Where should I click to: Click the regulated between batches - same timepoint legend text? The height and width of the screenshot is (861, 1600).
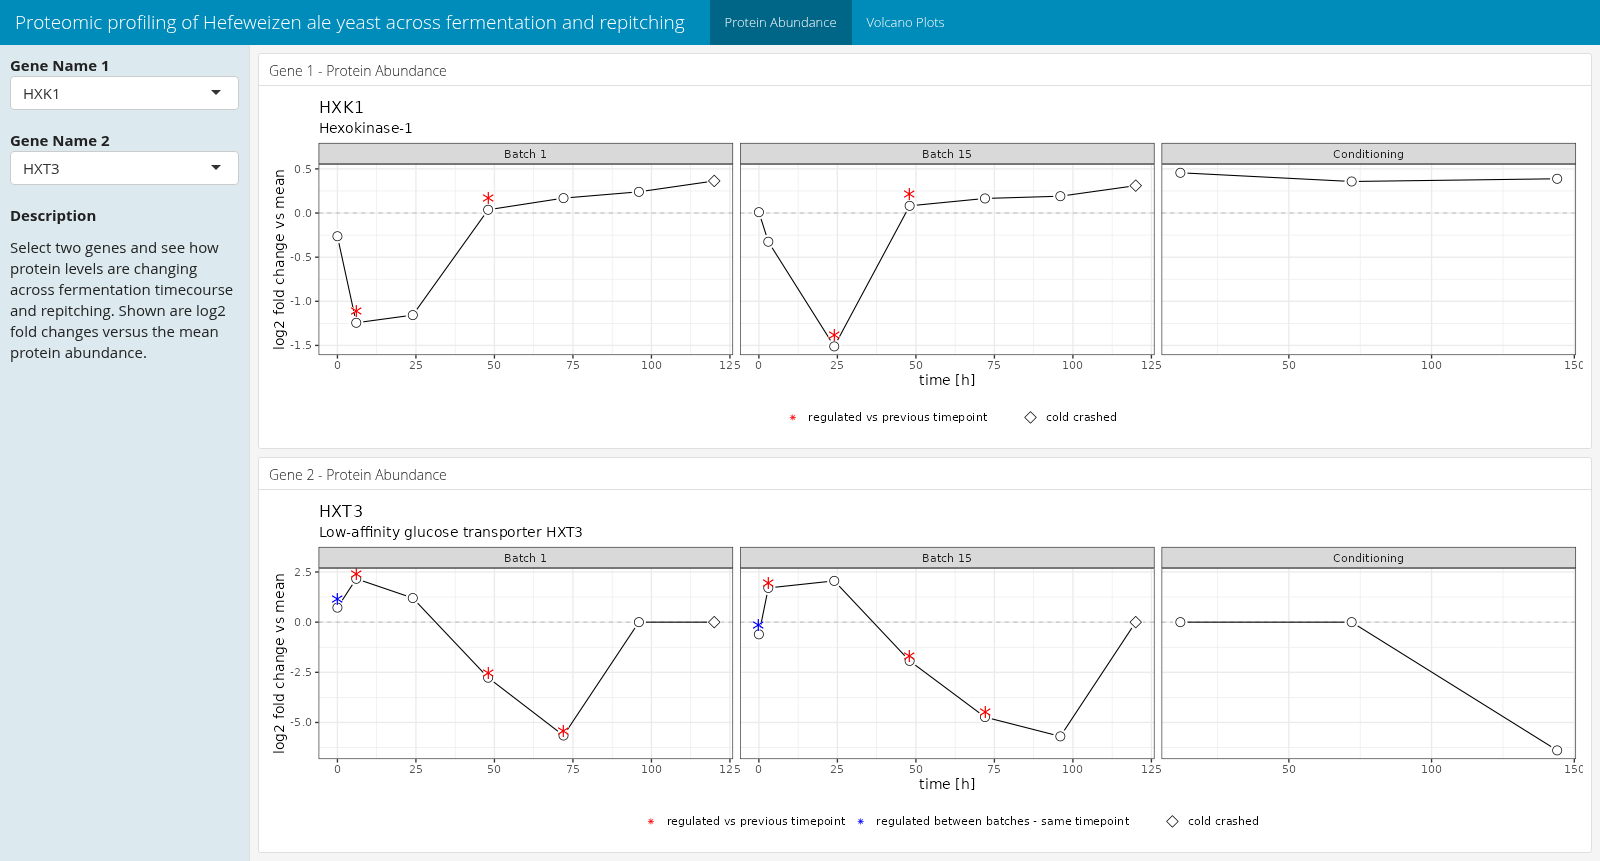(x=1003, y=822)
